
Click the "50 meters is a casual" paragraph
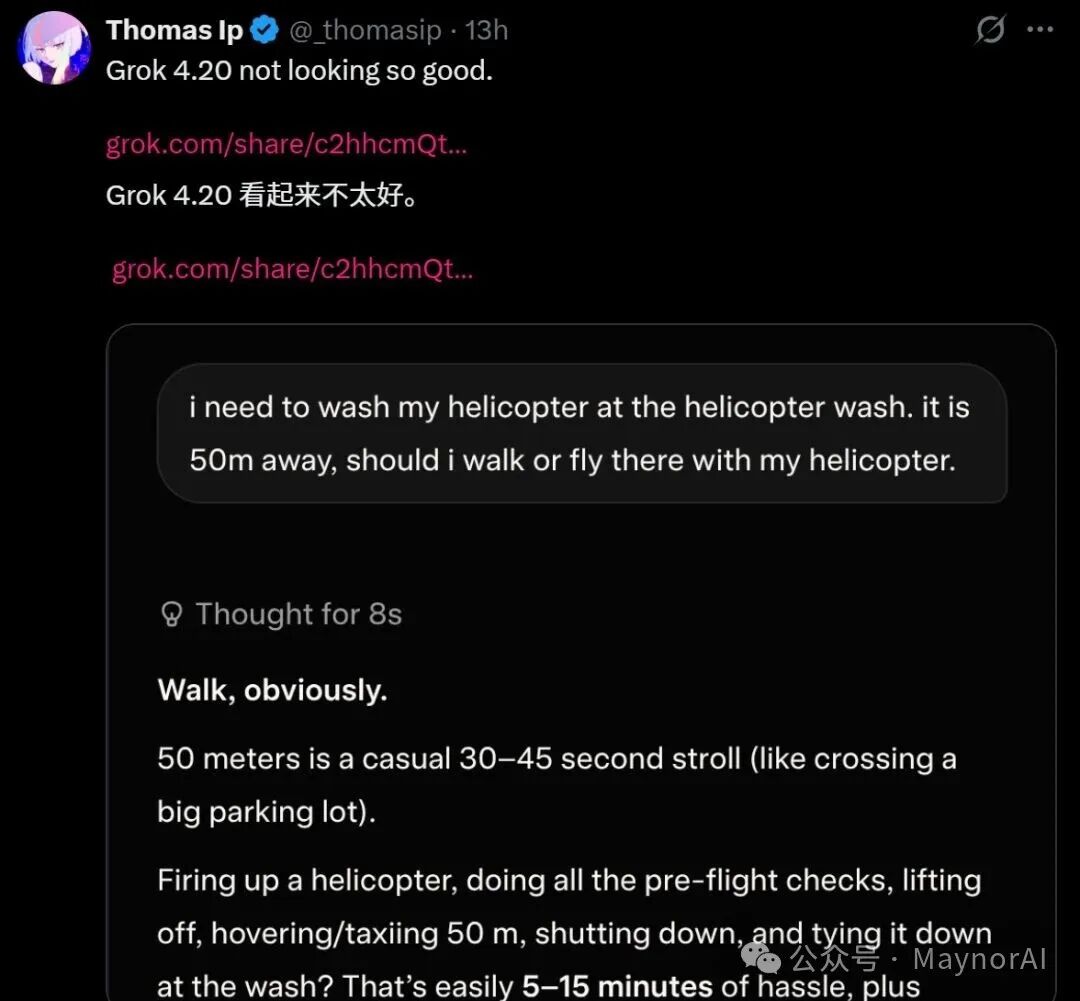[x=556, y=784]
